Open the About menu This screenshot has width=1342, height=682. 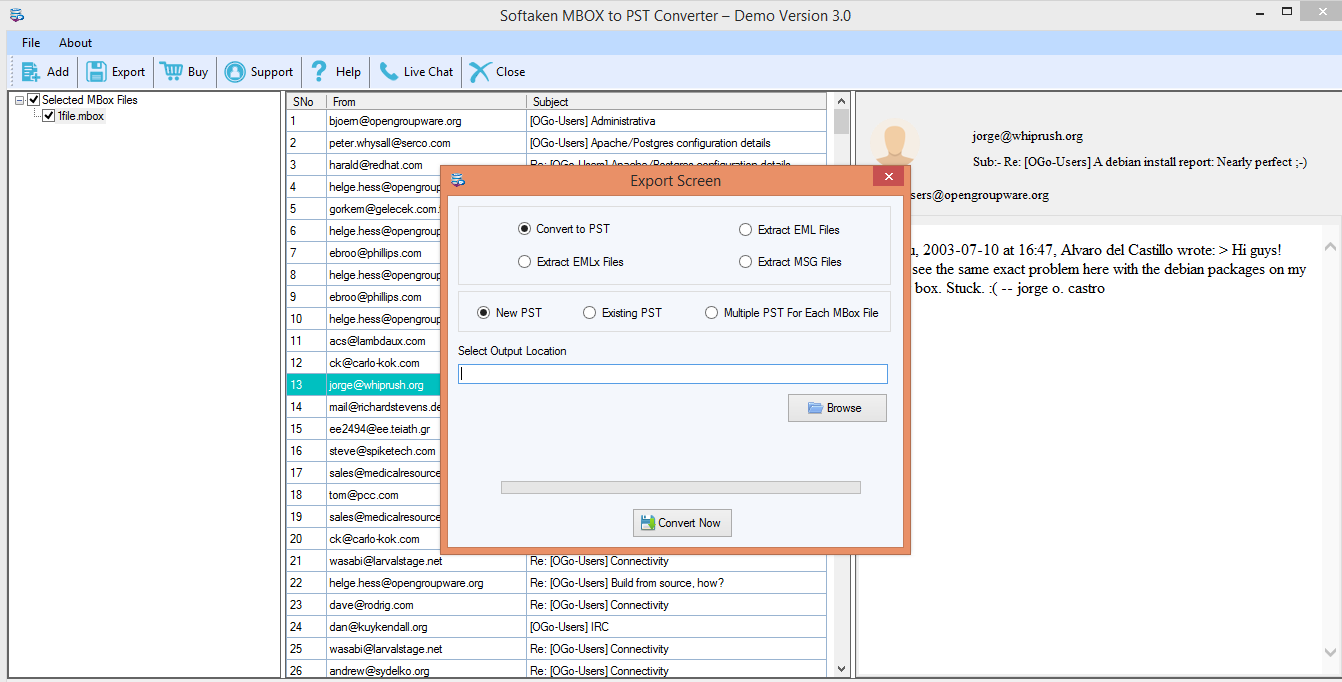75,43
